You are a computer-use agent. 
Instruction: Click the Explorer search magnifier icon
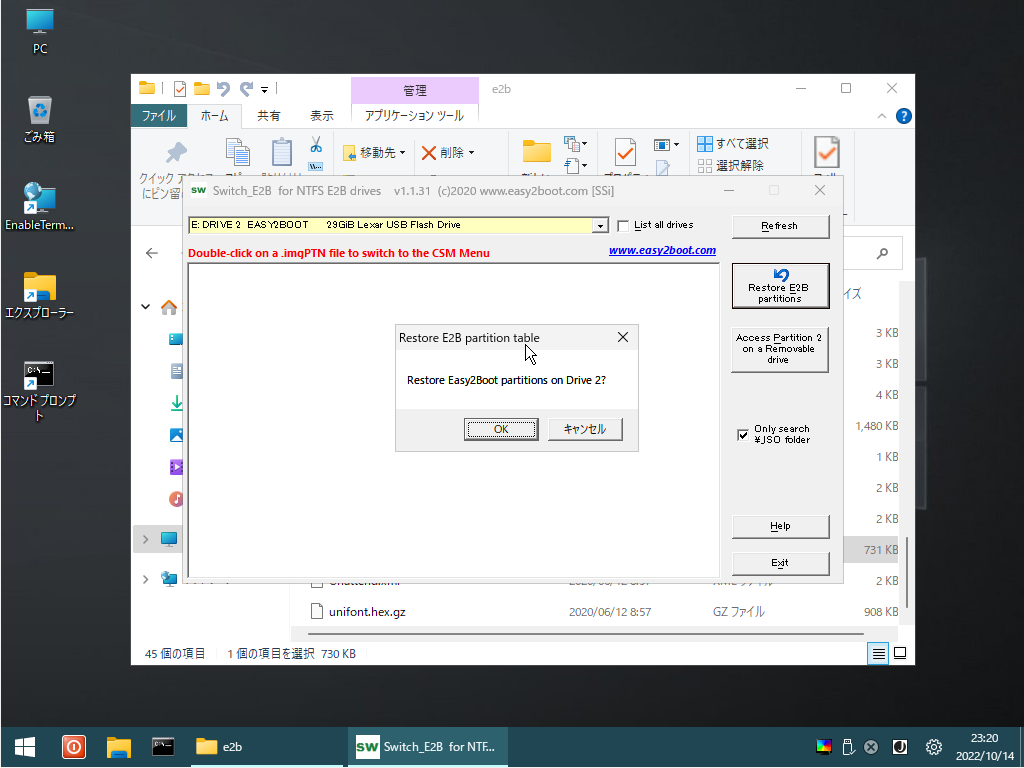point(882,253)
